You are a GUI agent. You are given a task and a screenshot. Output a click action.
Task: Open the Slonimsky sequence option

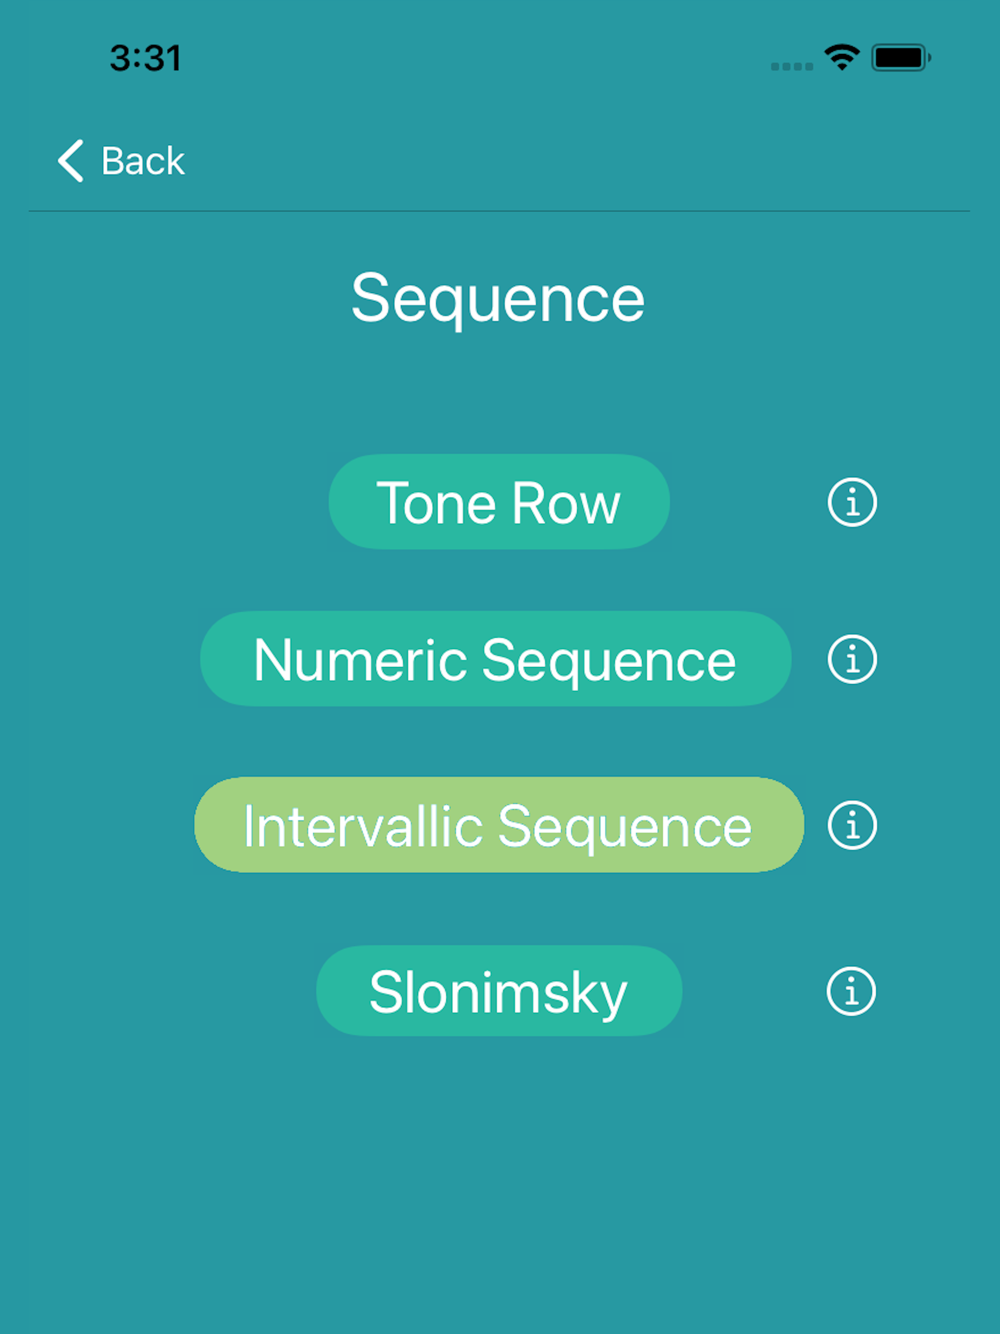click(x=499, y=991)
